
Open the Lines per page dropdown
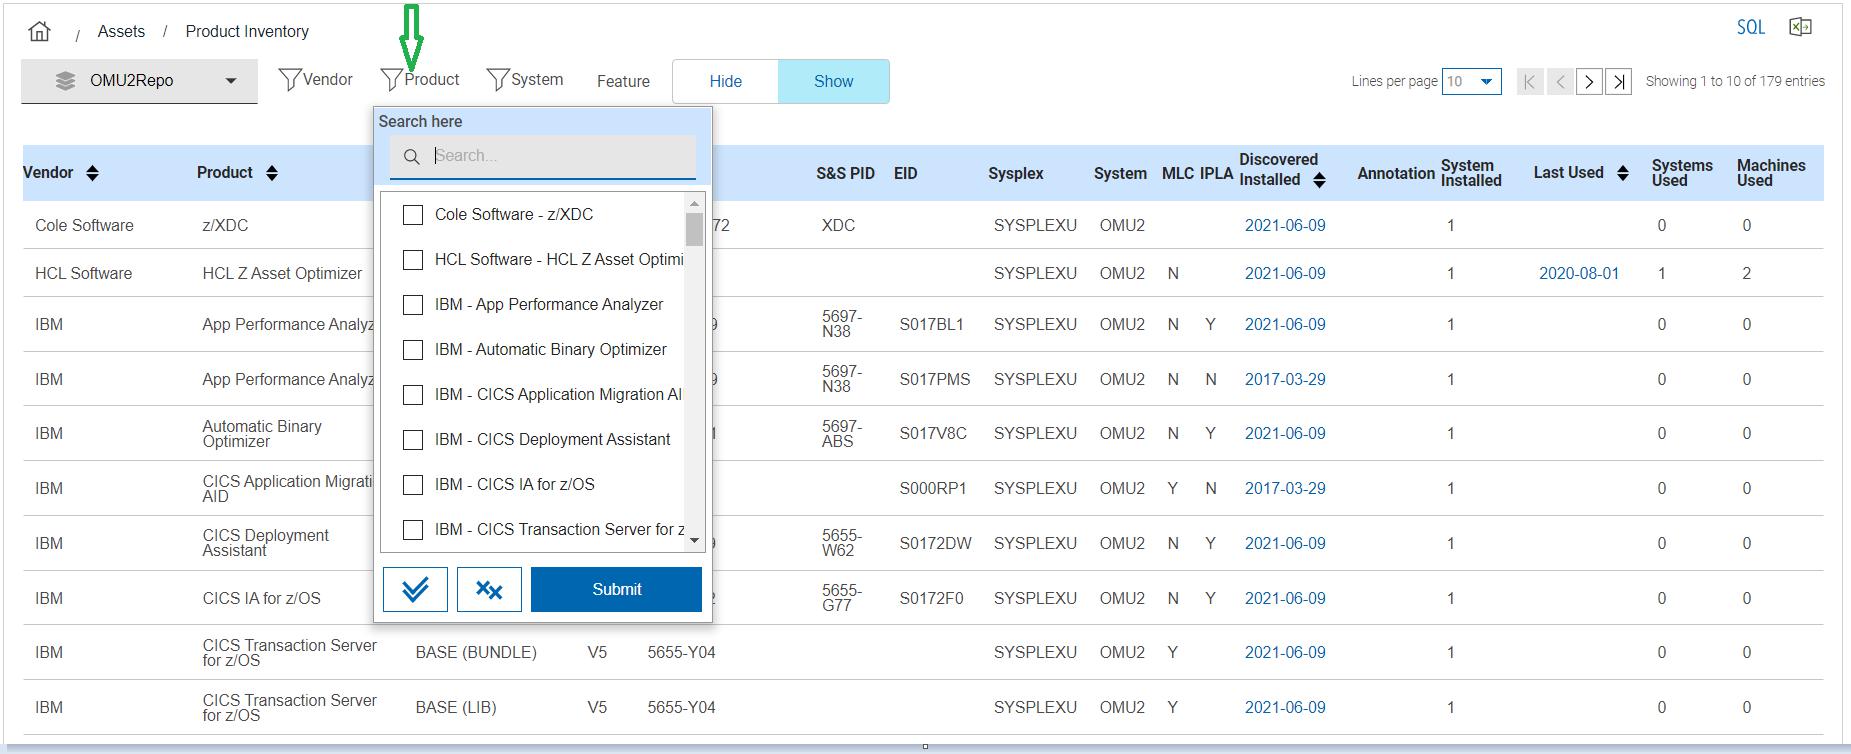click(1471, 81)
